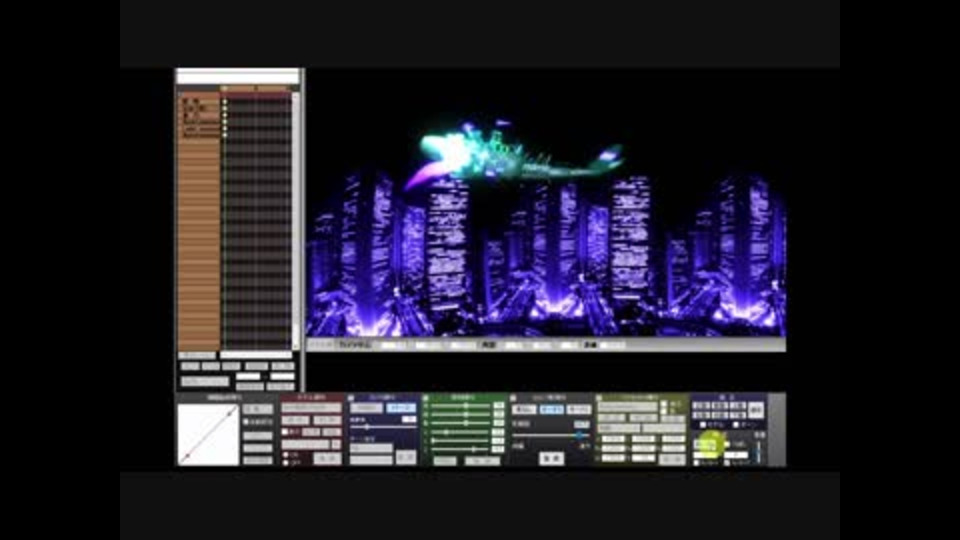Toggle the auto-interpolation checkbox beside the curve
The width and height of the screenshot is (960, 540).
click(x=246, y=422)
